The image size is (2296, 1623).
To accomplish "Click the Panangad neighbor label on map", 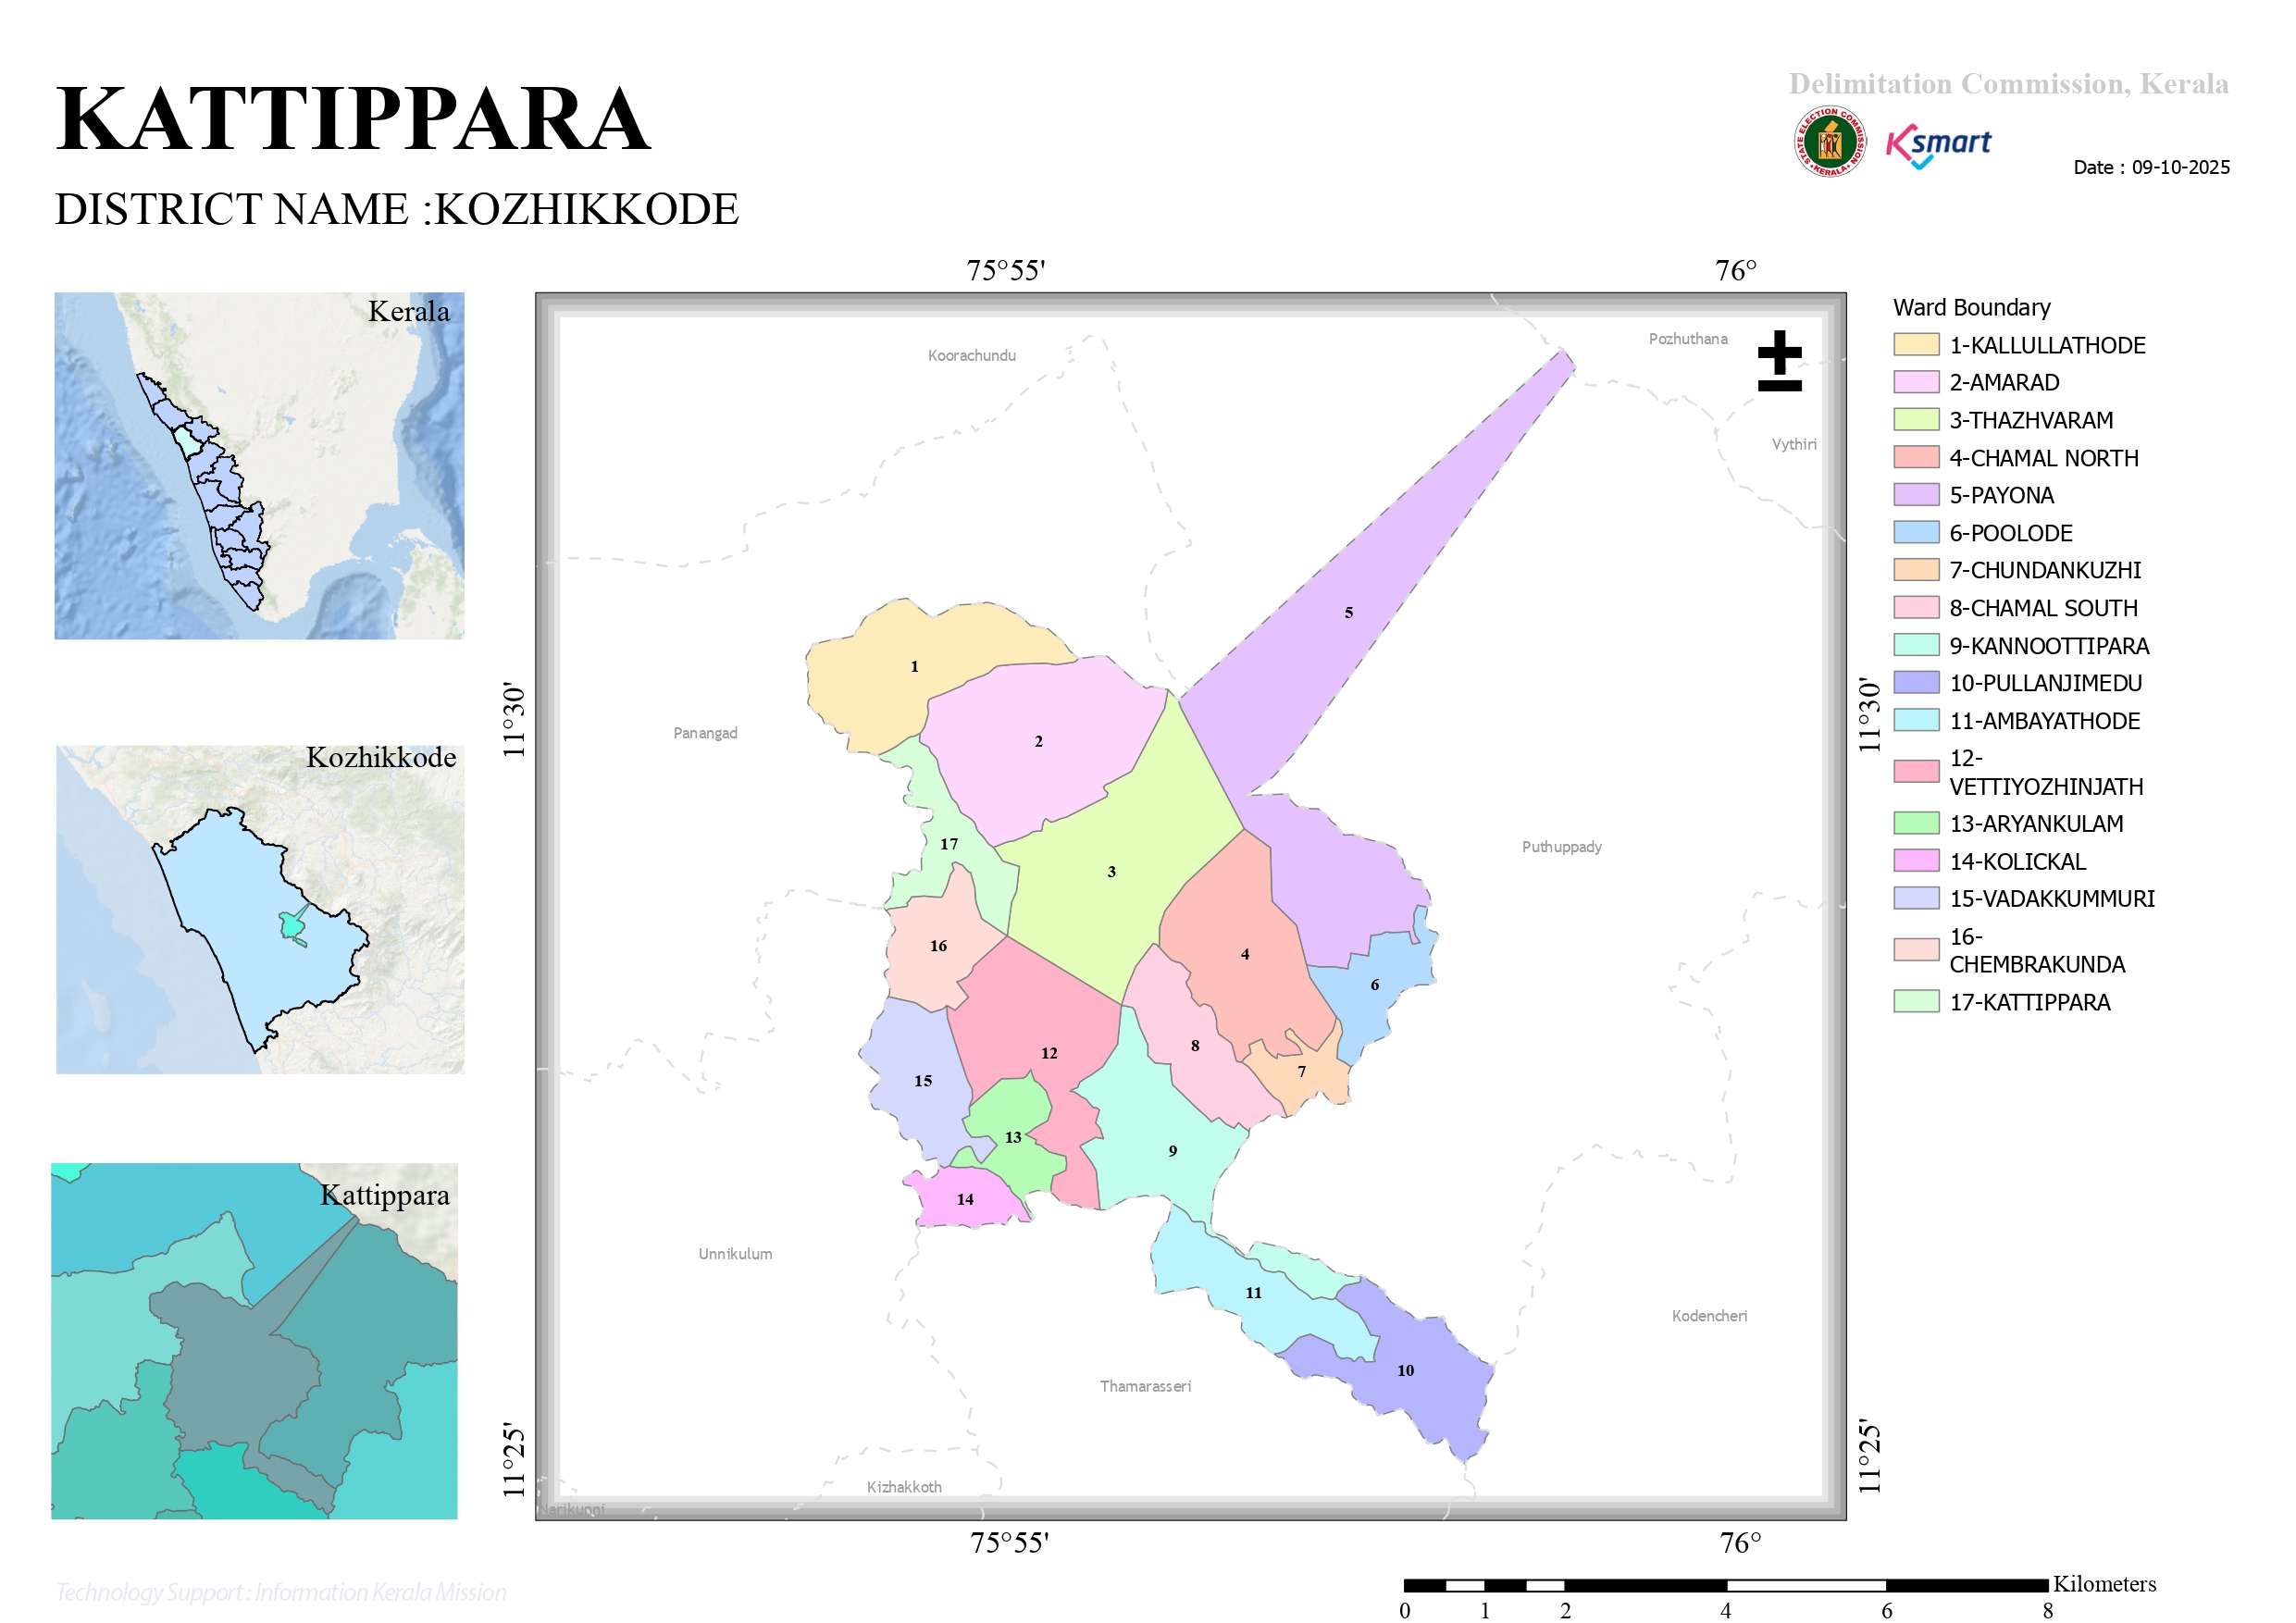I will coord(705,733).
